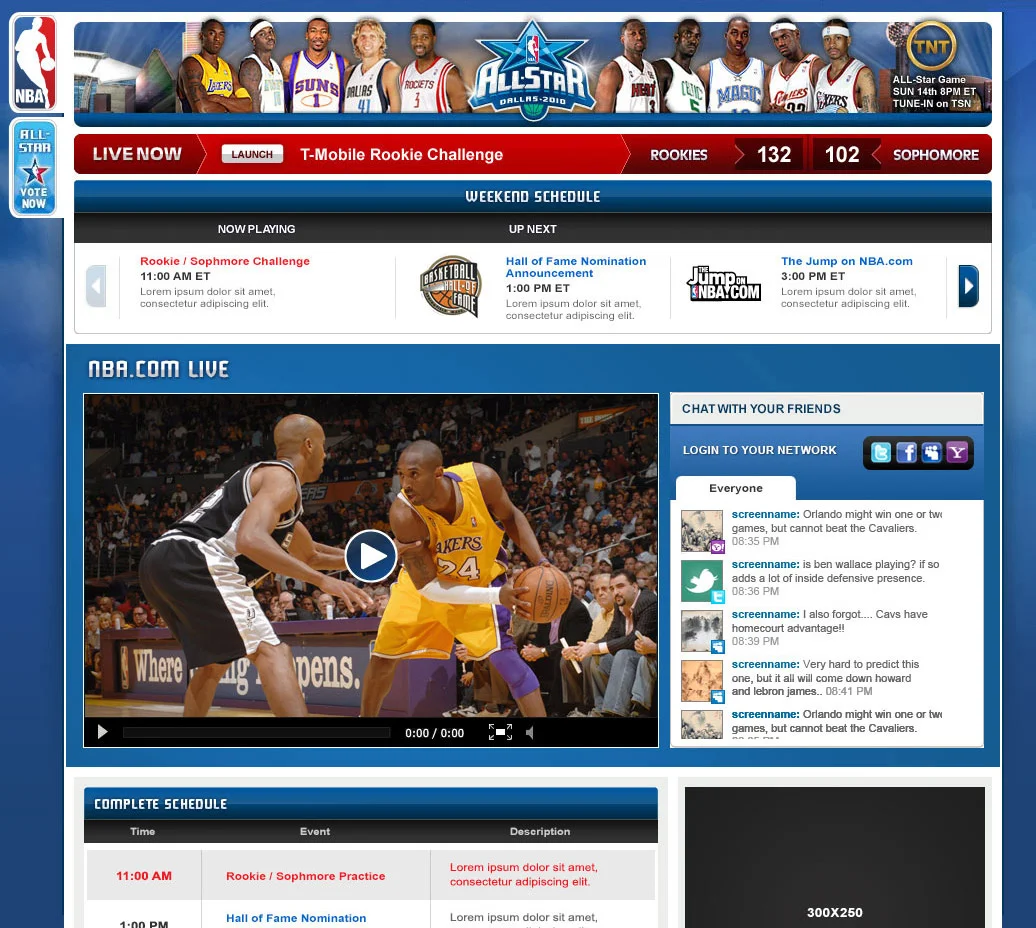The image size is (1036, 928).
Task: Click the Basketball Hall of Fame logo
Action: (x=451, y=286)
